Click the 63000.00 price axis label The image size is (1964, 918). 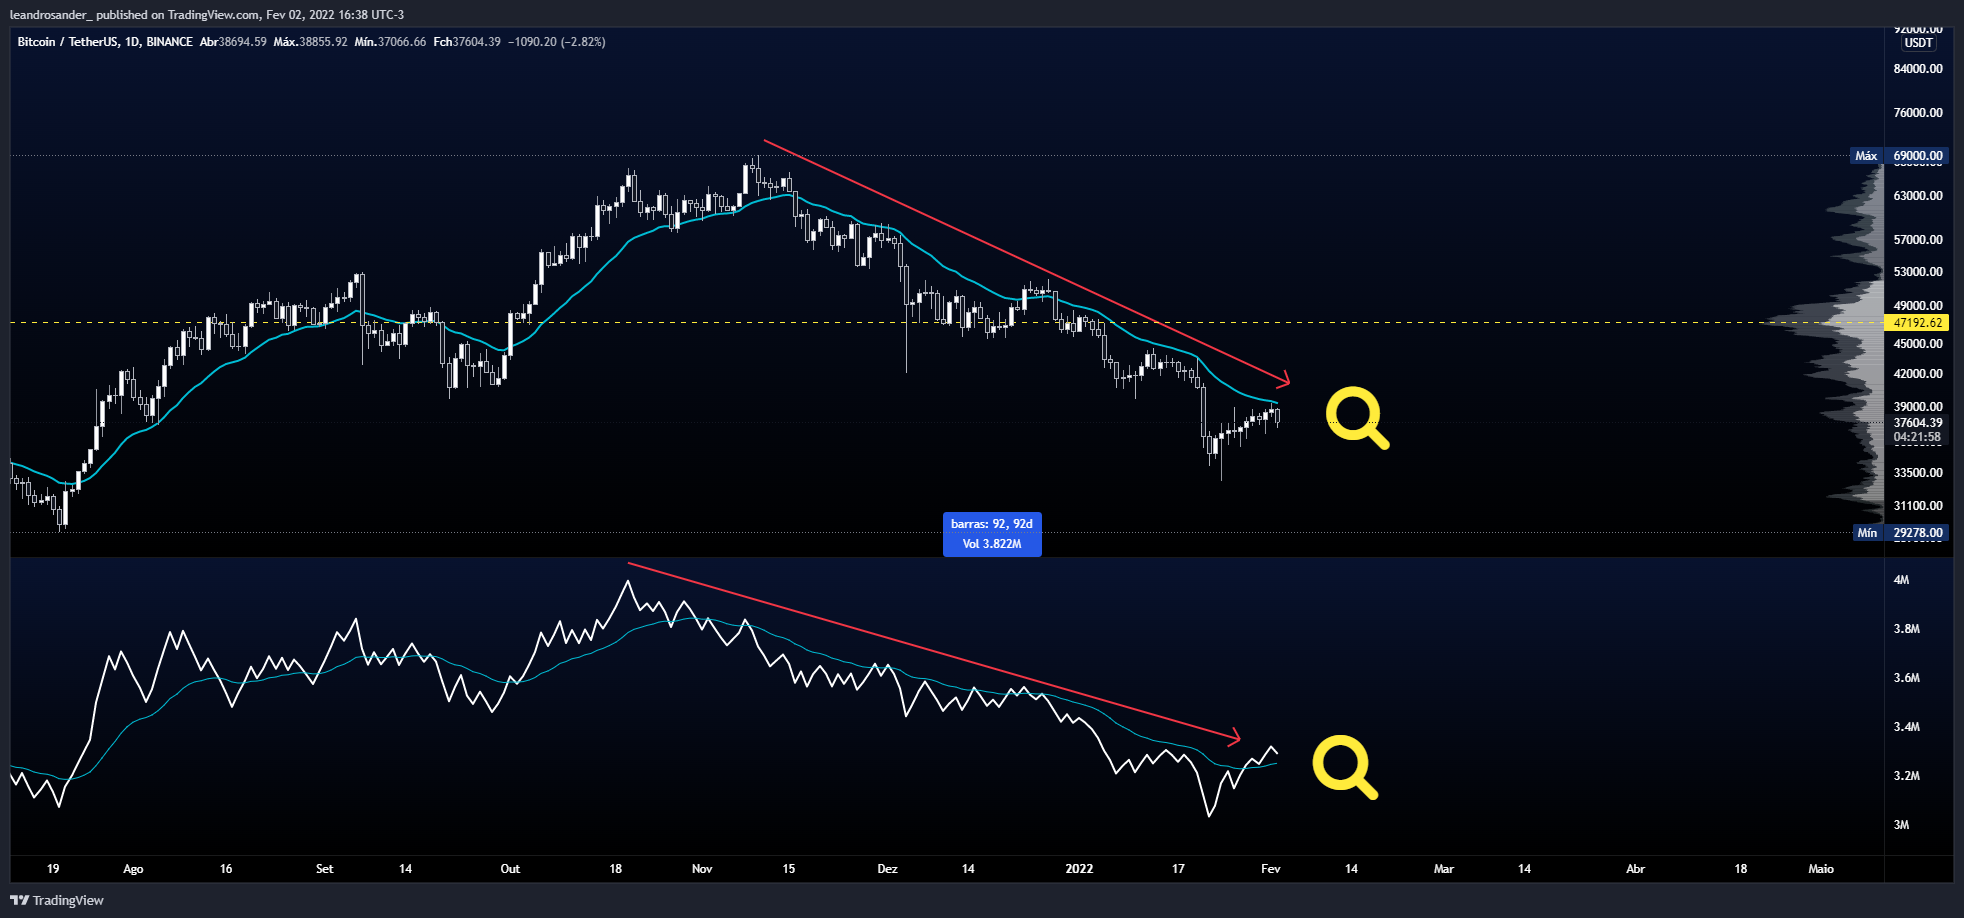click(1917, 196)
